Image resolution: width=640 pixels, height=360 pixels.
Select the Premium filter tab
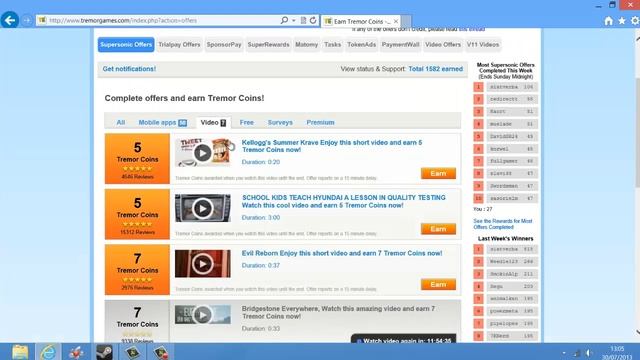[320, 122]
